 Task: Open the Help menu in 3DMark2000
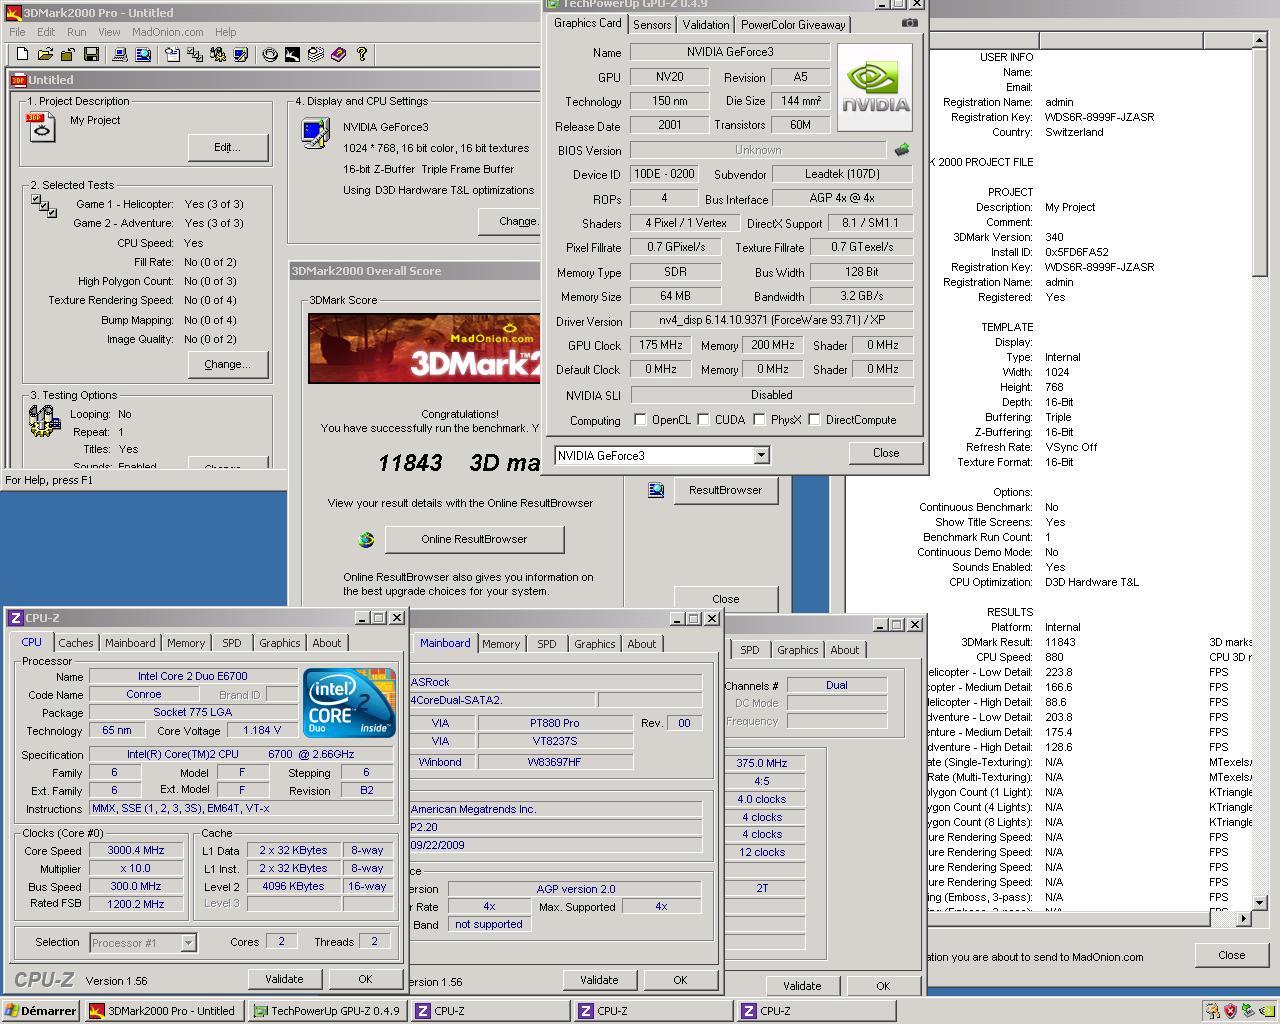click(226, 32)
